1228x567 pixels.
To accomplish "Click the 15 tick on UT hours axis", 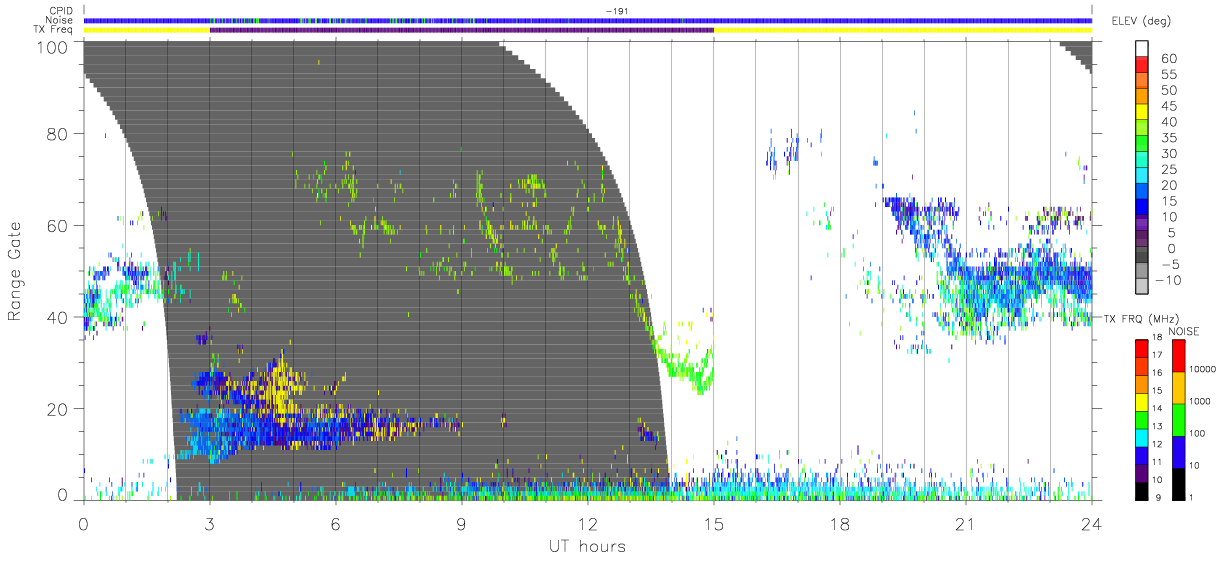I will (x=713, y=524).
